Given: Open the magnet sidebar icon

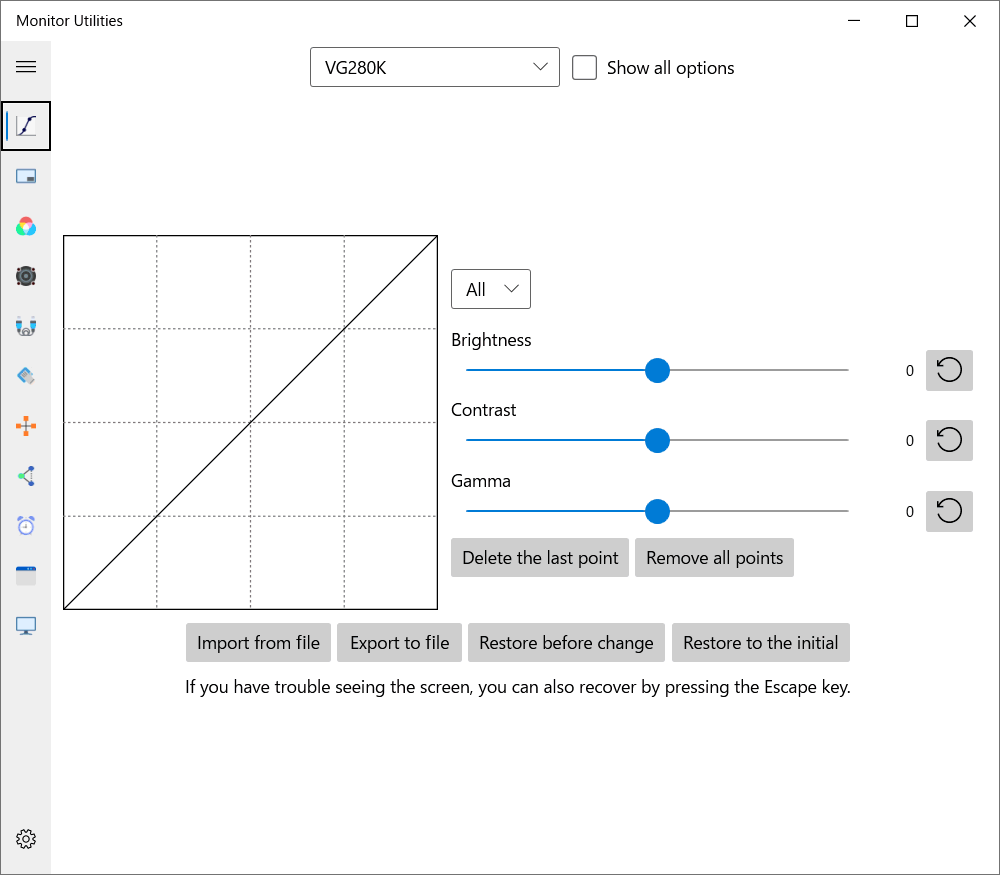Looking at the screenshot, I should pos(26,326).
